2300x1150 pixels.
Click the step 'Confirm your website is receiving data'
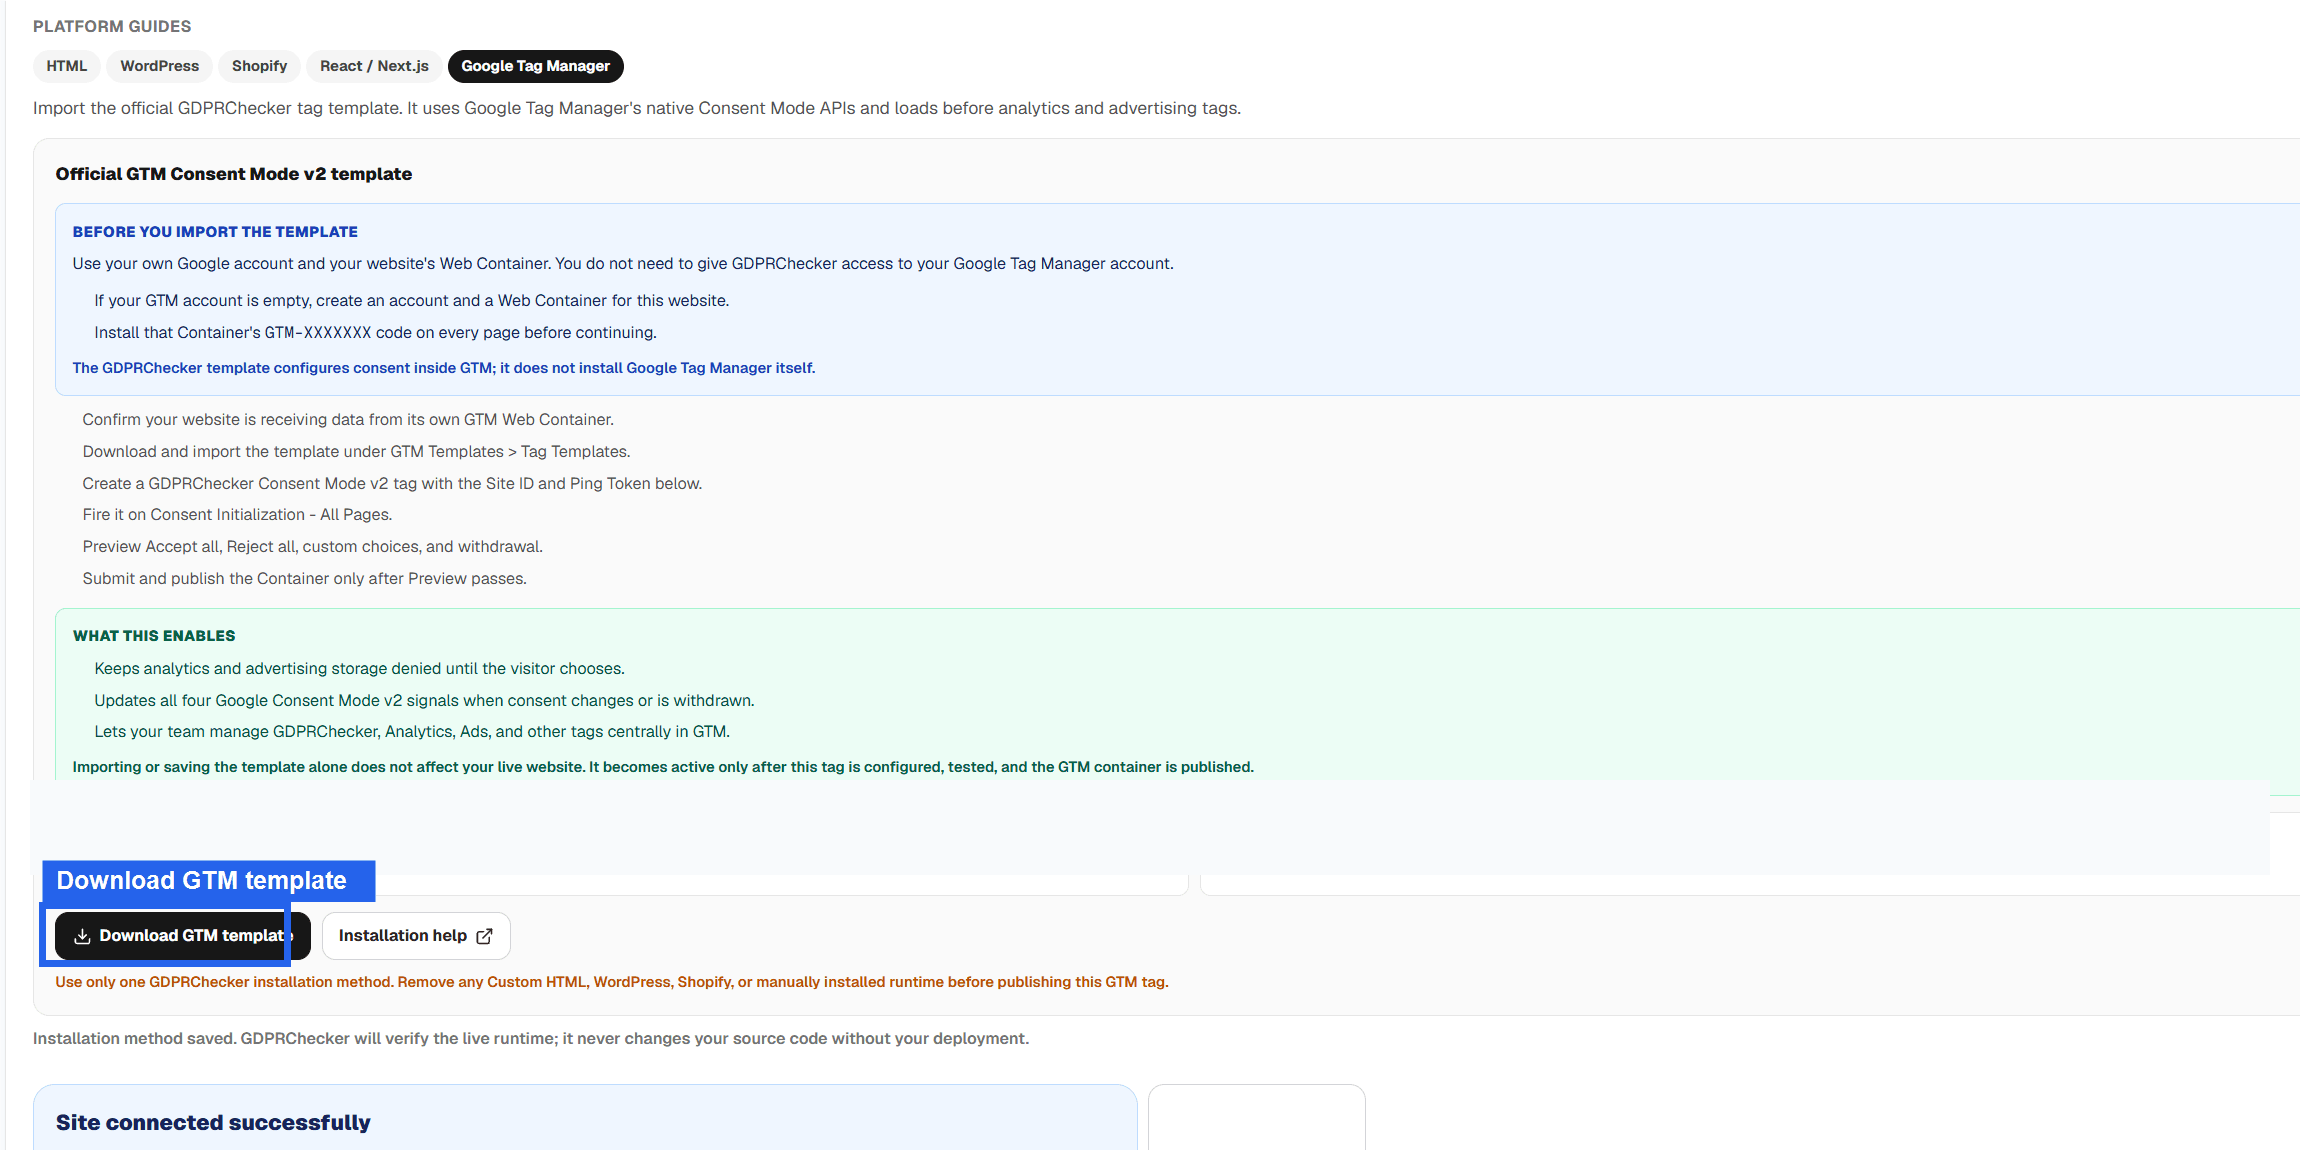click(348, 420)
